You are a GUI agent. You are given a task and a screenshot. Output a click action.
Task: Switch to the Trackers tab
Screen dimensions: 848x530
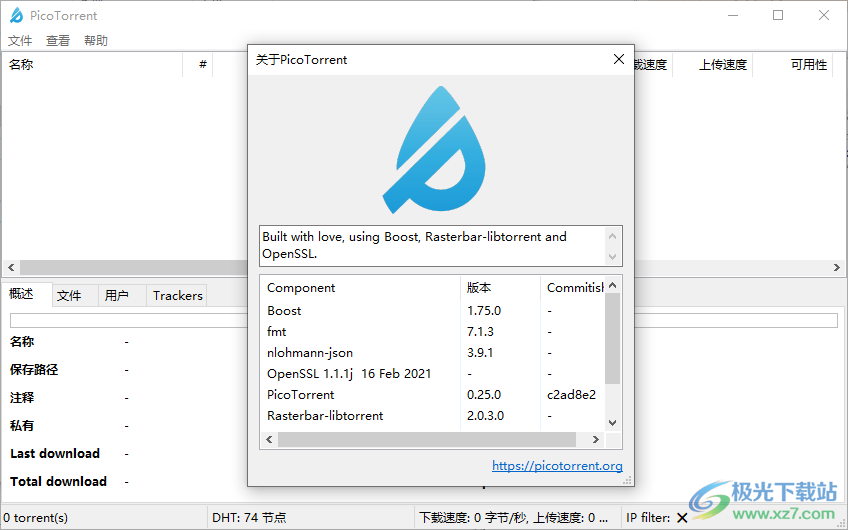(x=177, y=296)
